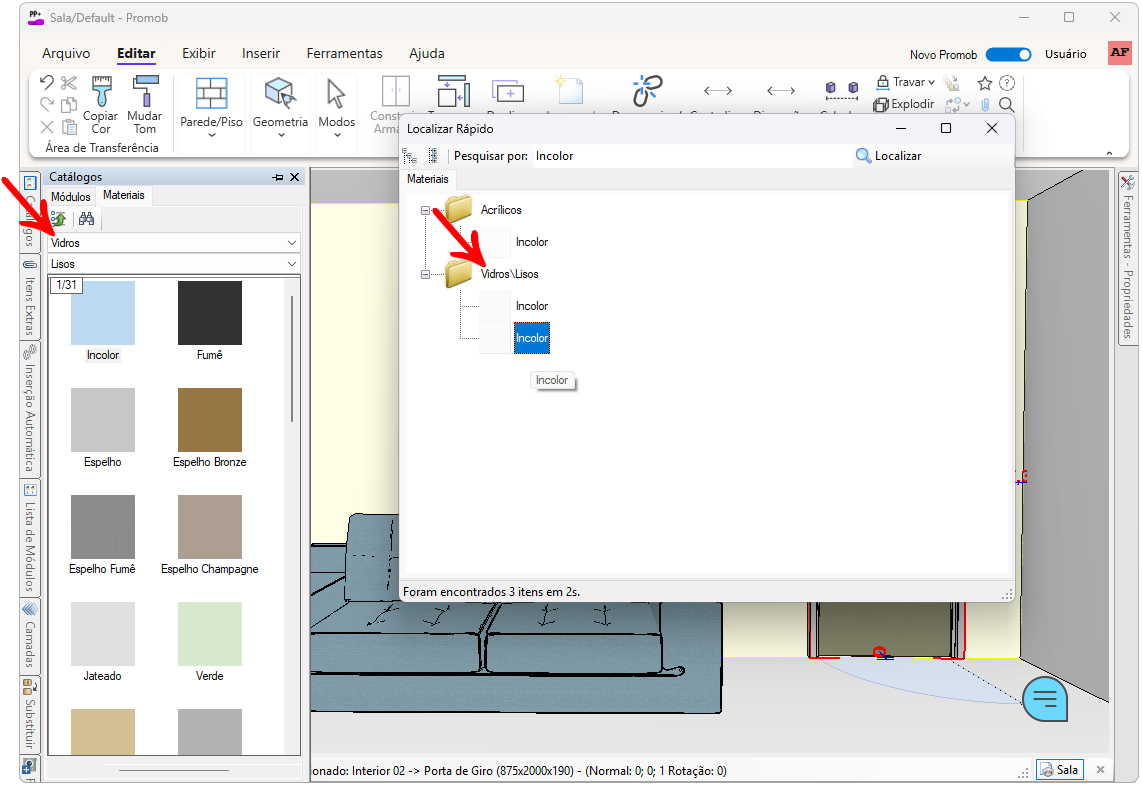Click the broken chain link icon in ribbon
The width and height of the screenshot is (1142, 788).
[647, 92]
